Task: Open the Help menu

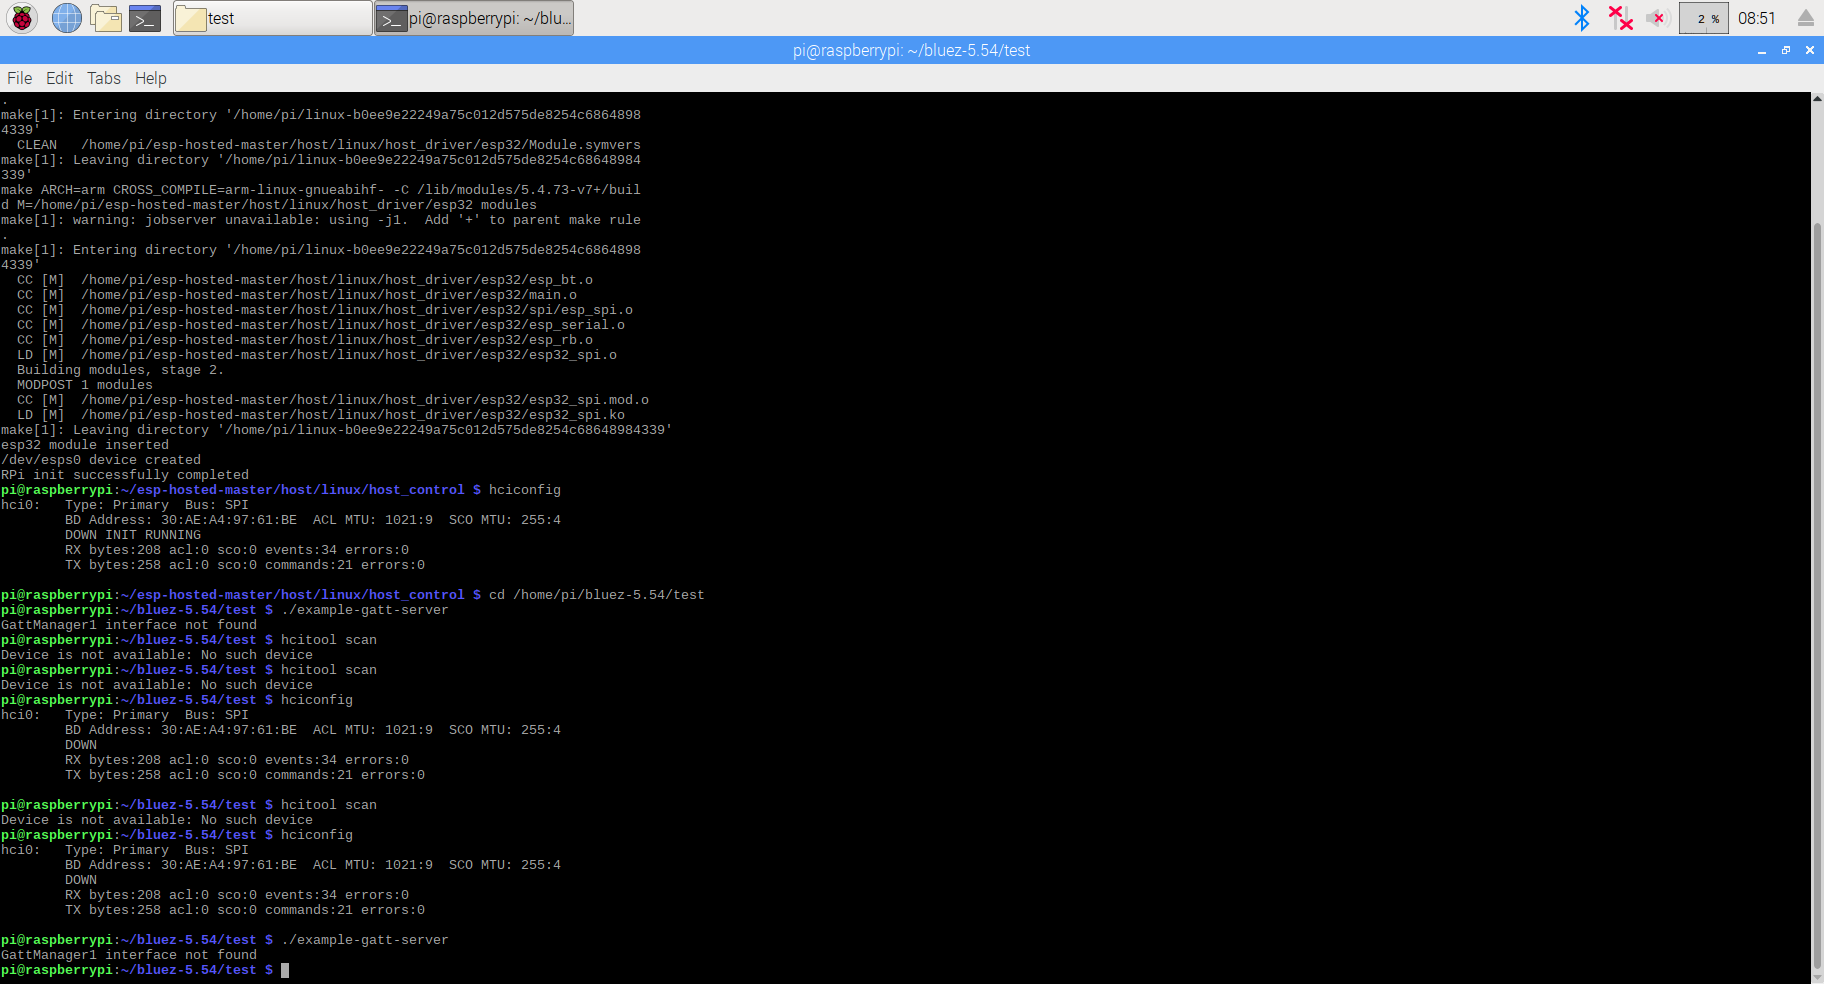Action: 151,78
